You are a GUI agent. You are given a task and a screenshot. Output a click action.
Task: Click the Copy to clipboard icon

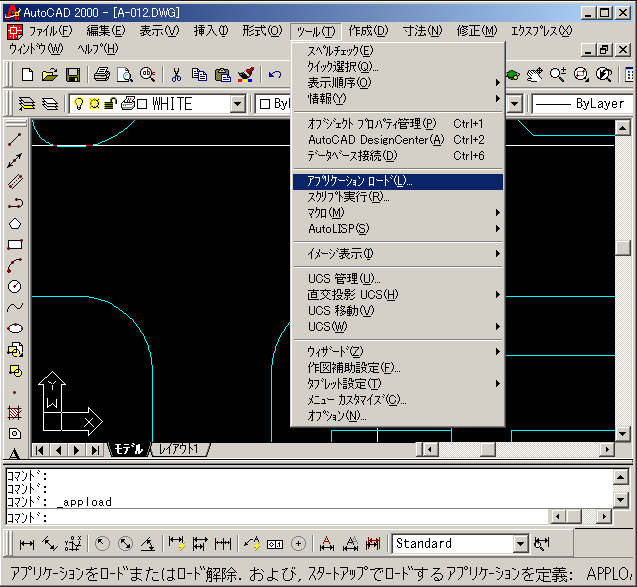click(x=199, y=75)
